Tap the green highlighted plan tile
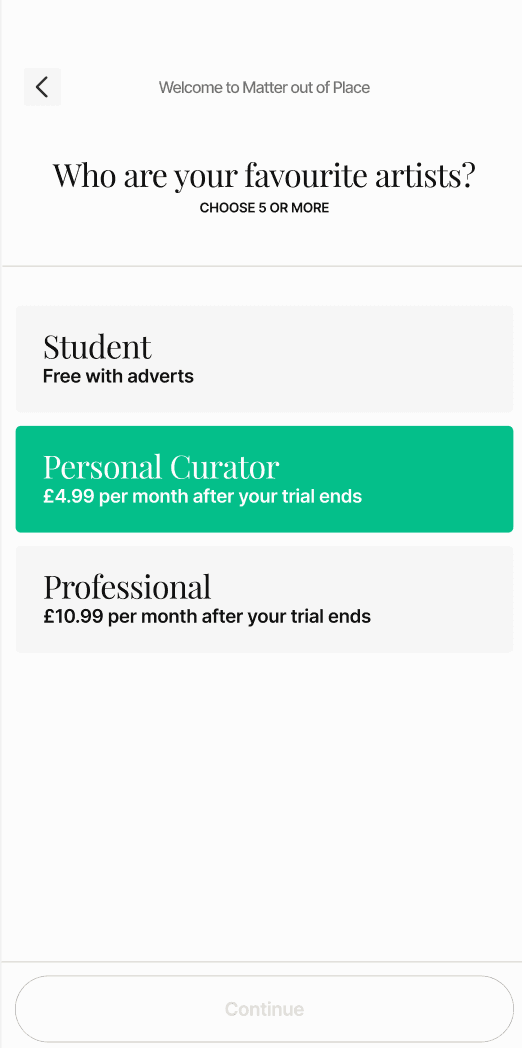 coord(264,479)
